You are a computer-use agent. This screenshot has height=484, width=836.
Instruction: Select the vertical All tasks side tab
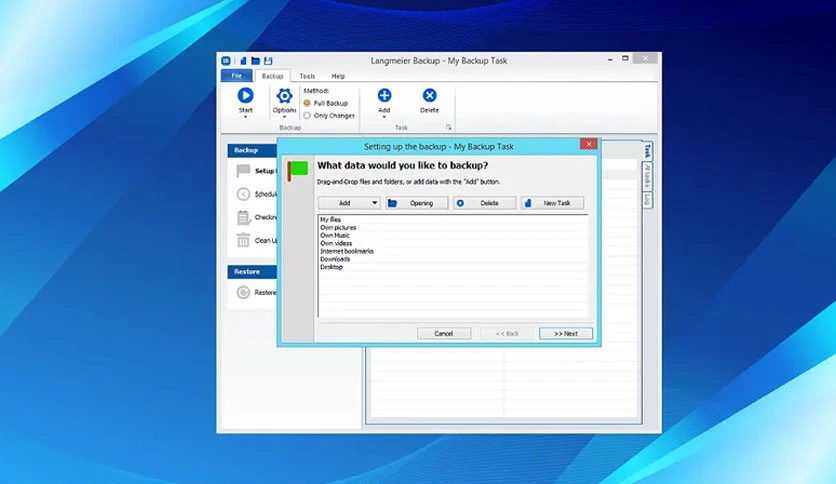pos(648,176)
